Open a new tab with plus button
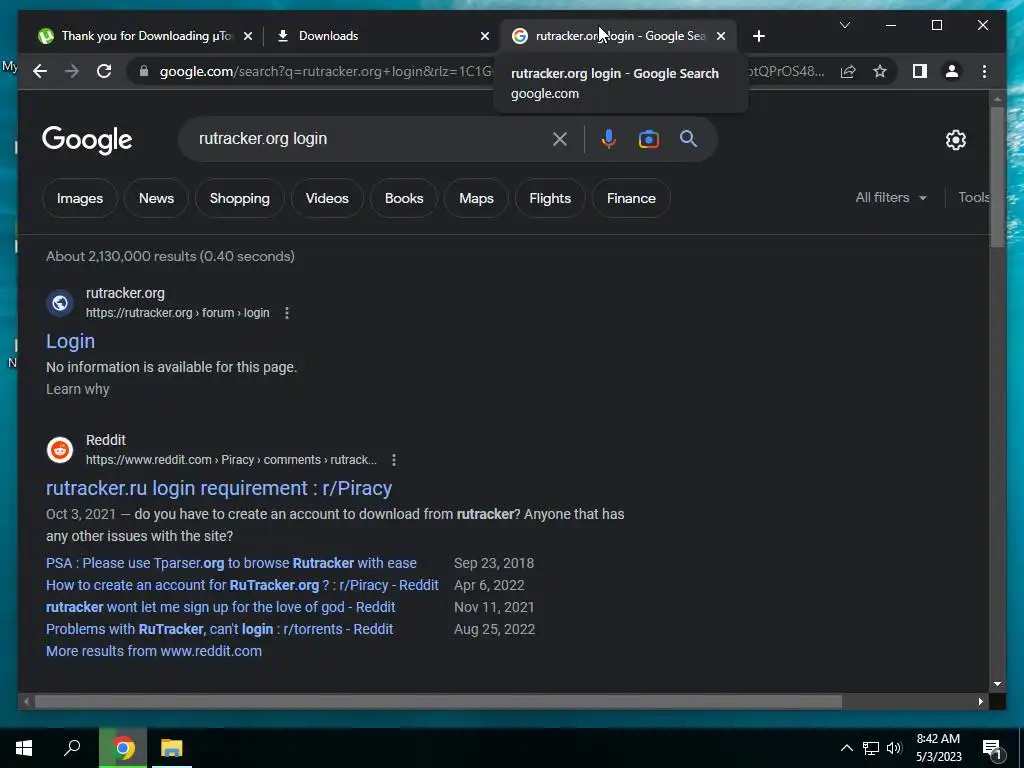The width and height of the screenshot is (1024, 768). click(x=758, y=36)
